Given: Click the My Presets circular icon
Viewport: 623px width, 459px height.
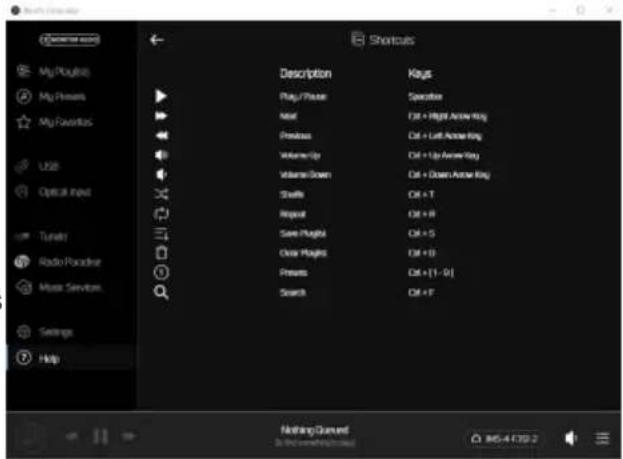Looking at the screenshot, I should [23, 97].
